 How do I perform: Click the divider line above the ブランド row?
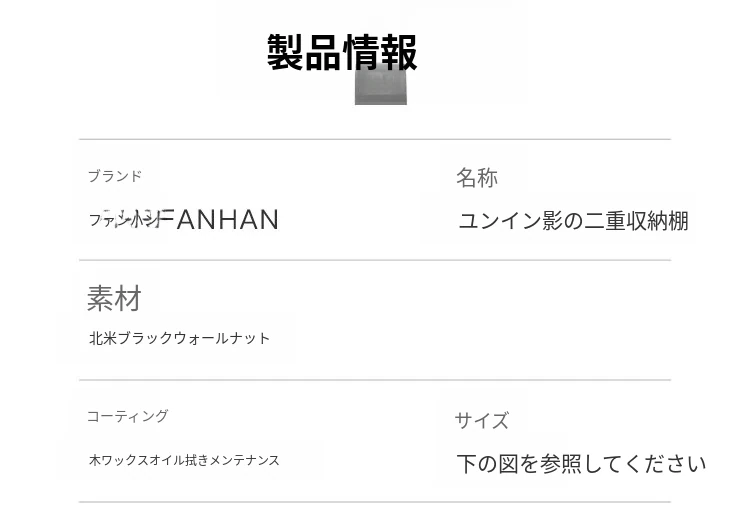click(374, 139)
